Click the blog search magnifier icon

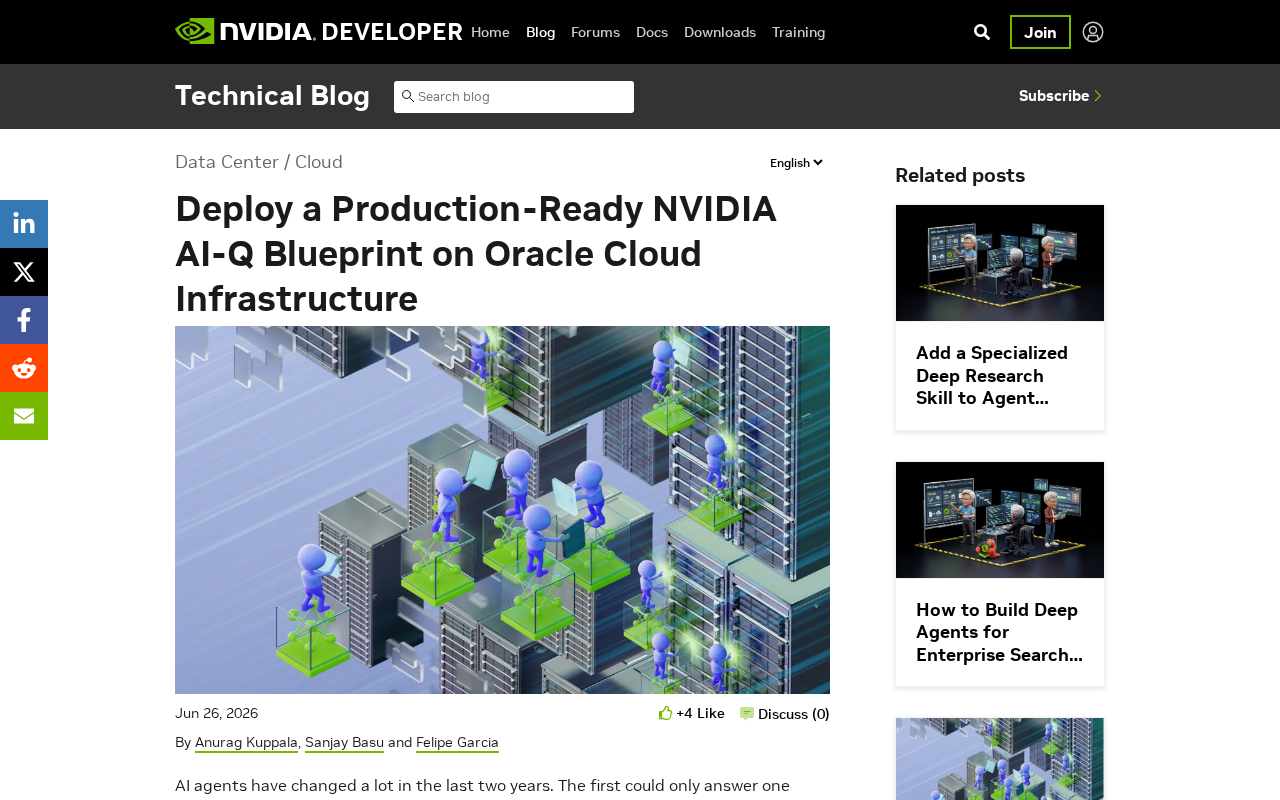[407, 96]
